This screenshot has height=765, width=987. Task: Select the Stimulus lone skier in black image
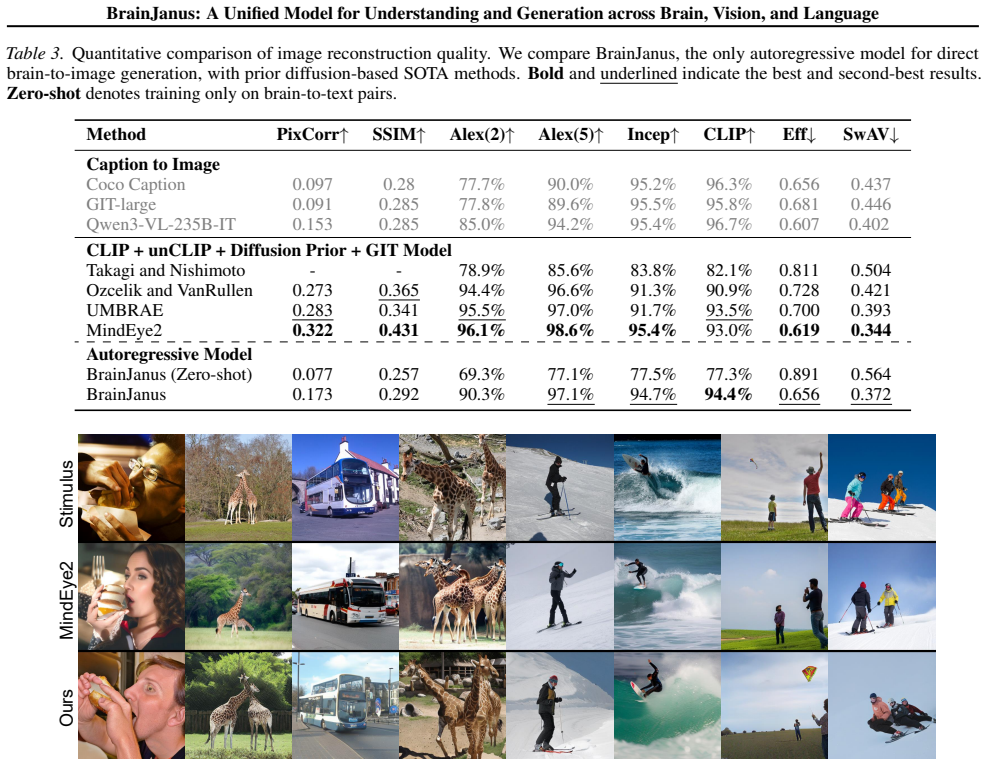560,487
